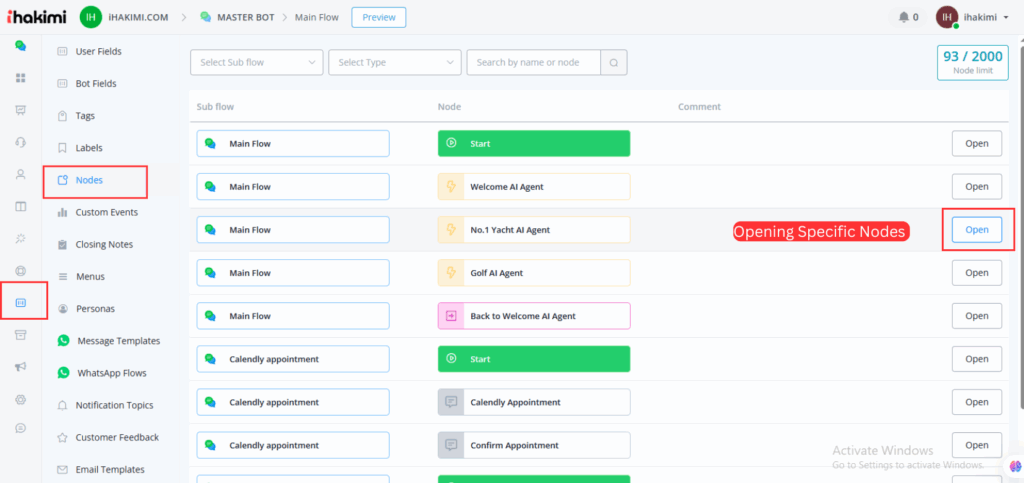Click the Preview button
Image resolution: width=1024 pixels, height=483 pixels.
click(379, 17)
